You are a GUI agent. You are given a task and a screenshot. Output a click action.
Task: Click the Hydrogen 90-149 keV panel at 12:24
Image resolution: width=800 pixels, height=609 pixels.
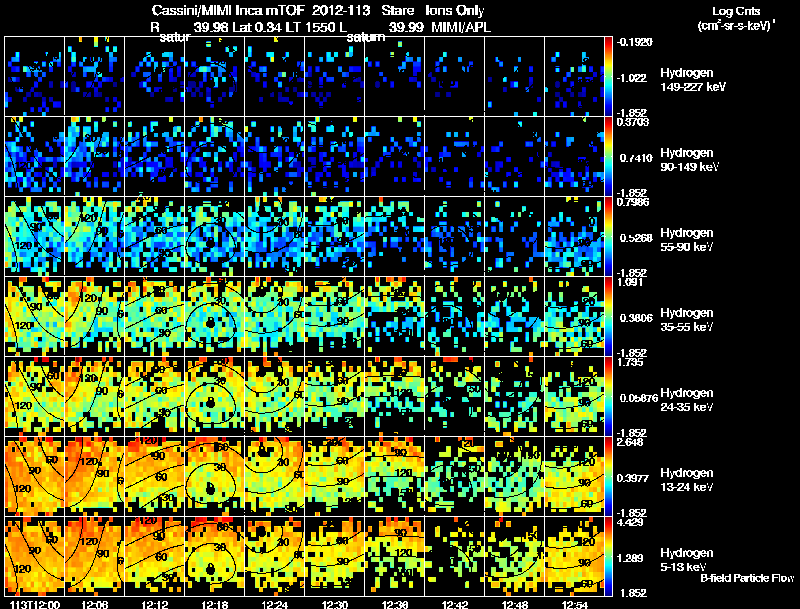(274, 156)
